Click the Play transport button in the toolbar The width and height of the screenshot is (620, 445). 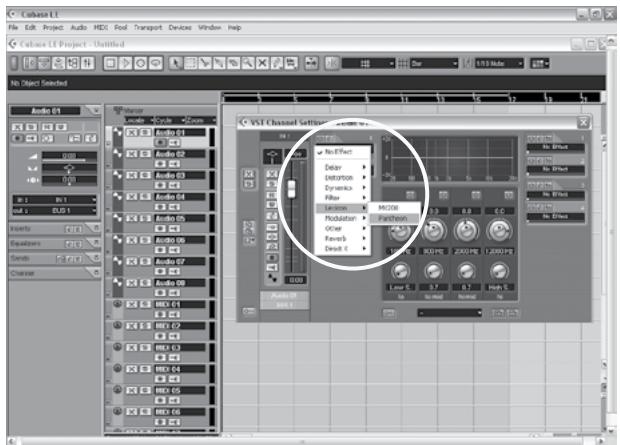(126, 63)
